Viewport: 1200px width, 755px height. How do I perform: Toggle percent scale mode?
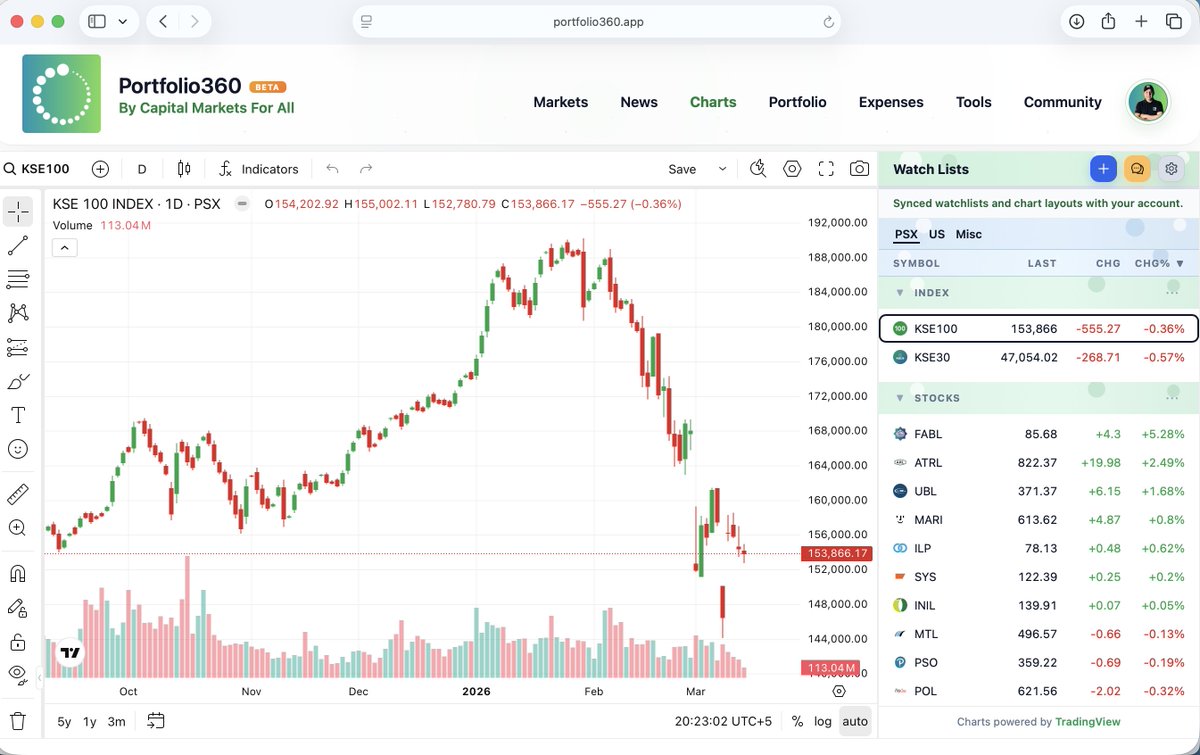(797, 721)
